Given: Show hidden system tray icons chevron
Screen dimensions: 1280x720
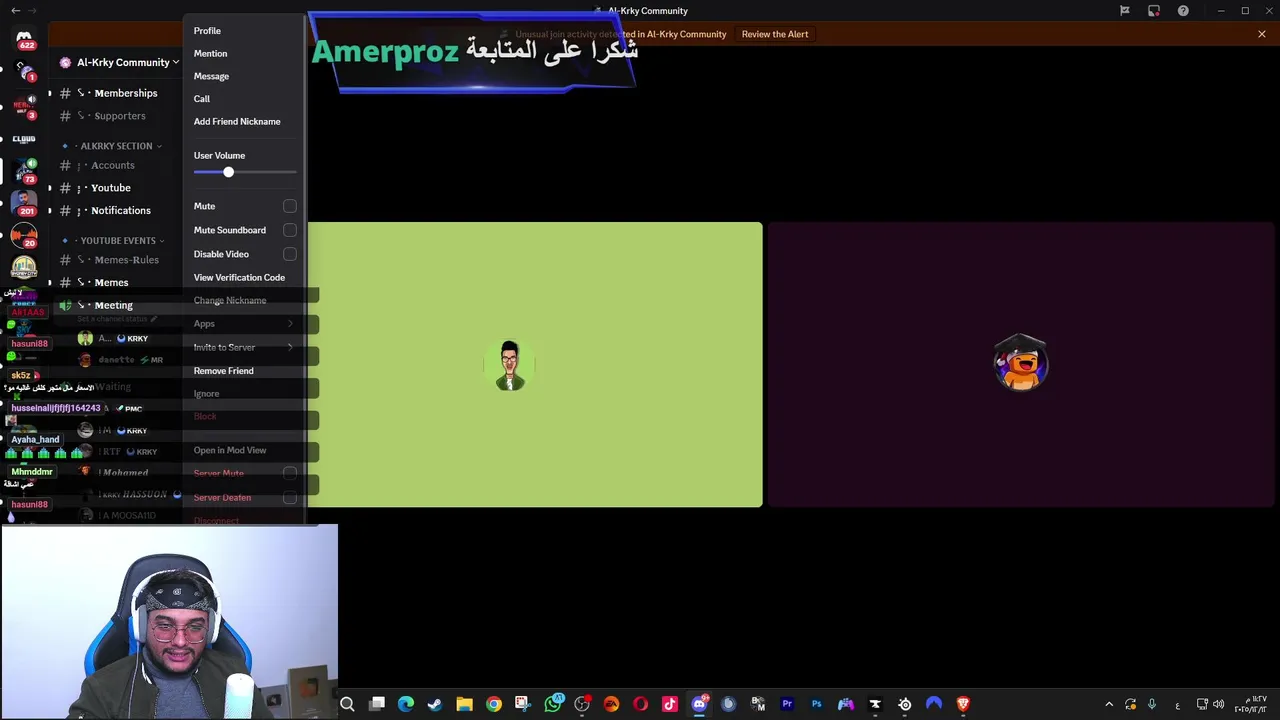Looking at the screenshot, I should click(1108, 704).
